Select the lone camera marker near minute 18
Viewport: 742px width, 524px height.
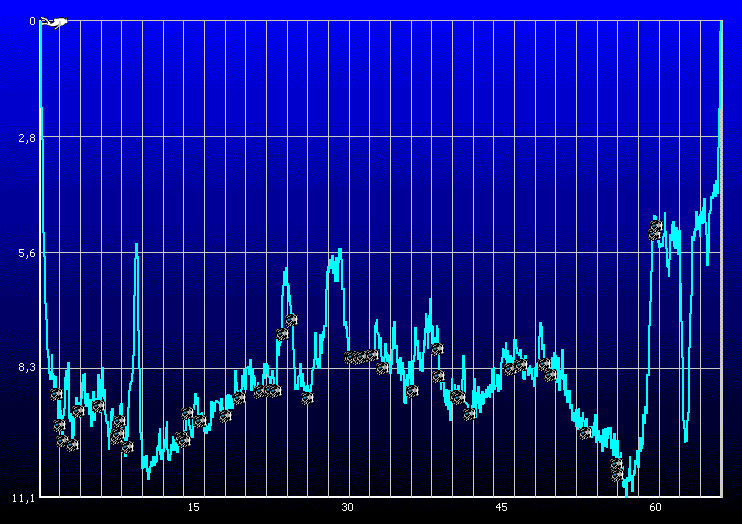(x=225, y=416)
